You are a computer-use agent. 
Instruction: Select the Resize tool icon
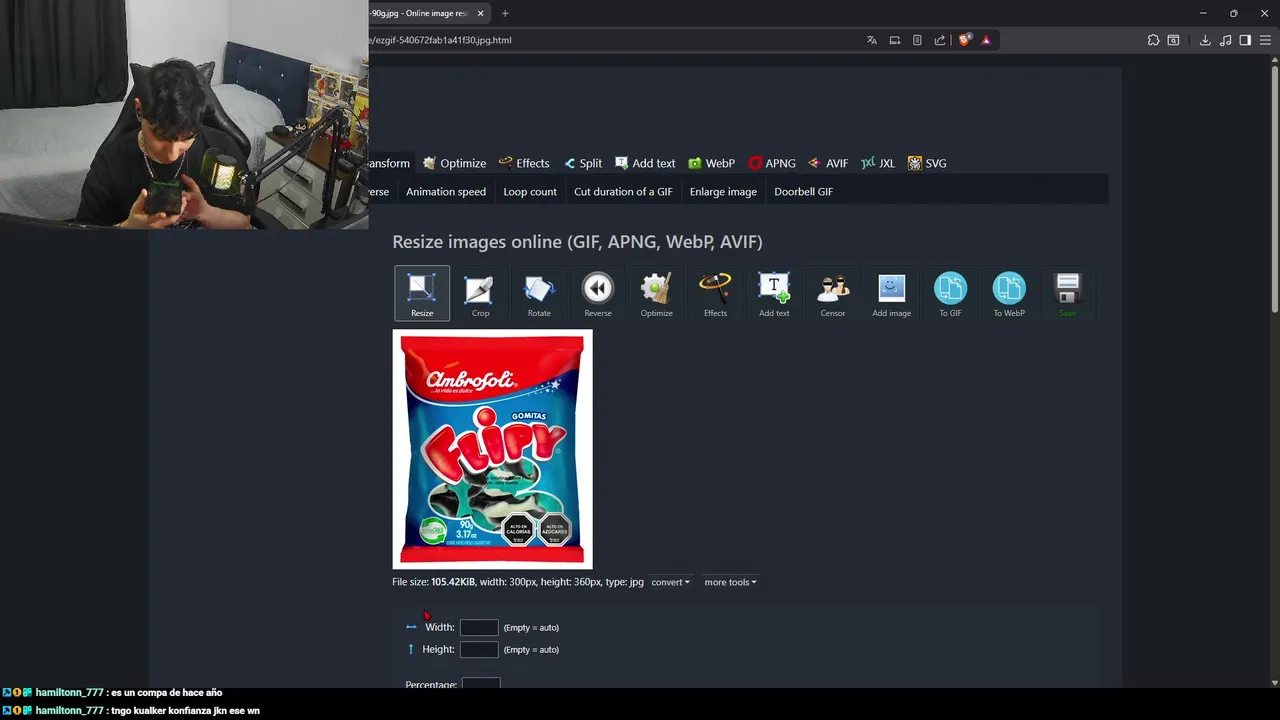[422, 293]
